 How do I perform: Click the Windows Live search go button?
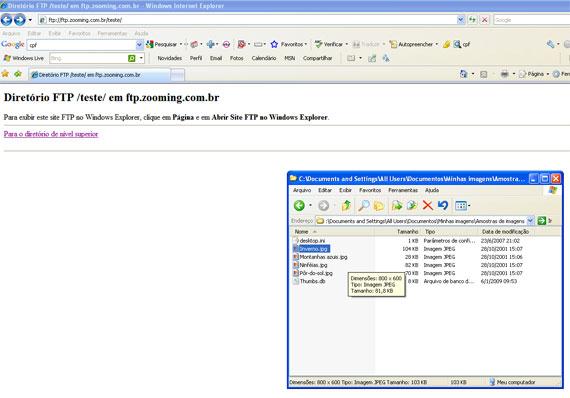pyautogui.click(x=132, y=58)
